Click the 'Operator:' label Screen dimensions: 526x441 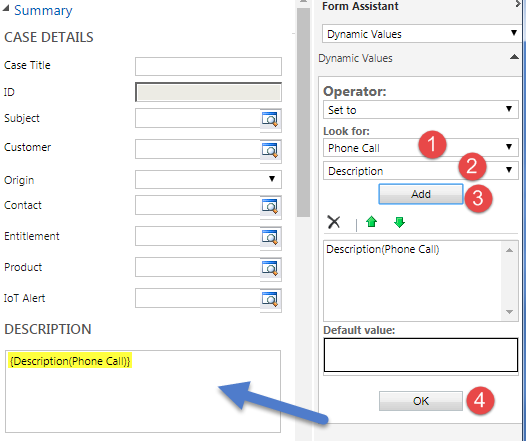(x=355, y=91)
